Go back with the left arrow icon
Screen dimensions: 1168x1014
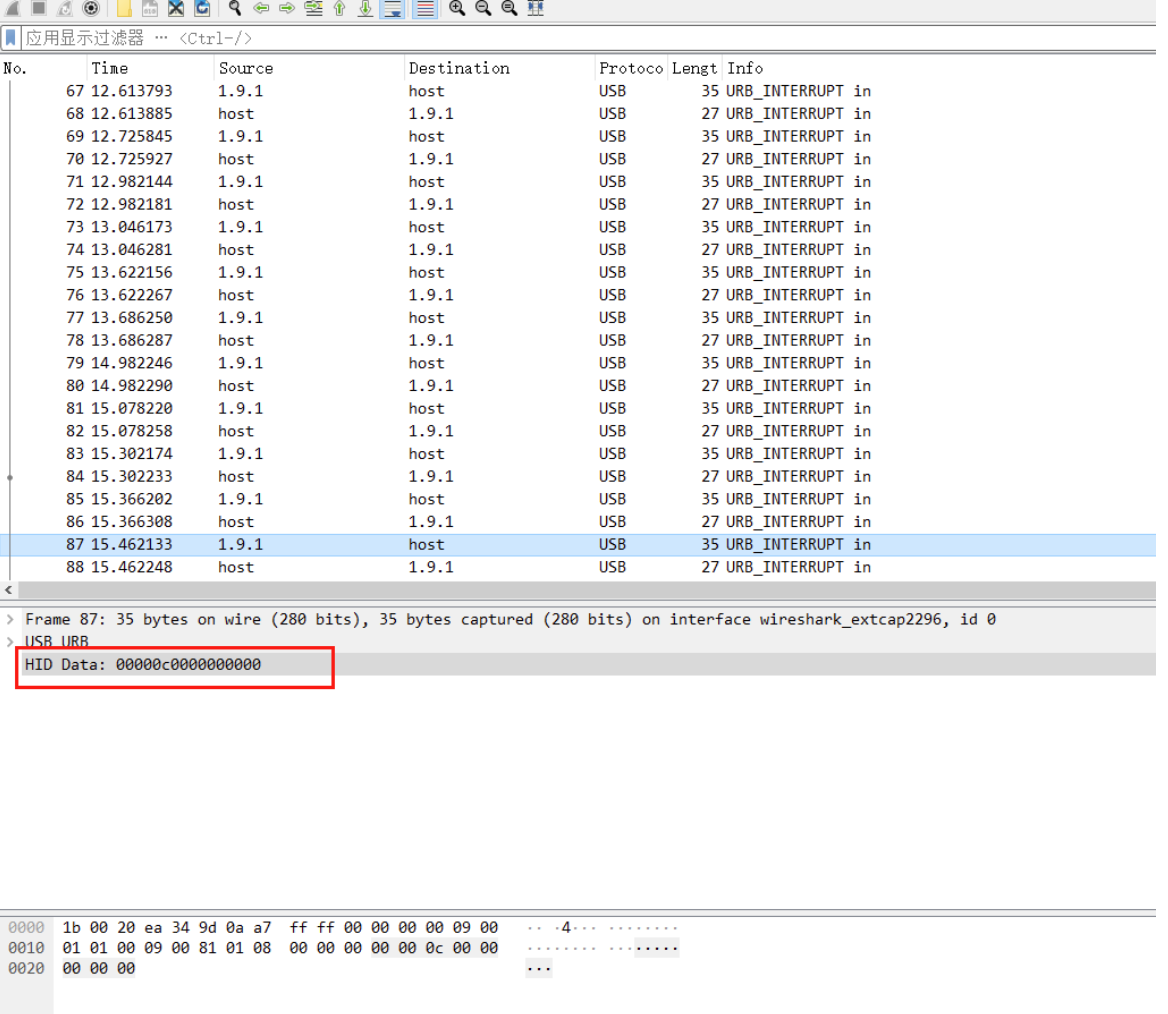(261, 8)
